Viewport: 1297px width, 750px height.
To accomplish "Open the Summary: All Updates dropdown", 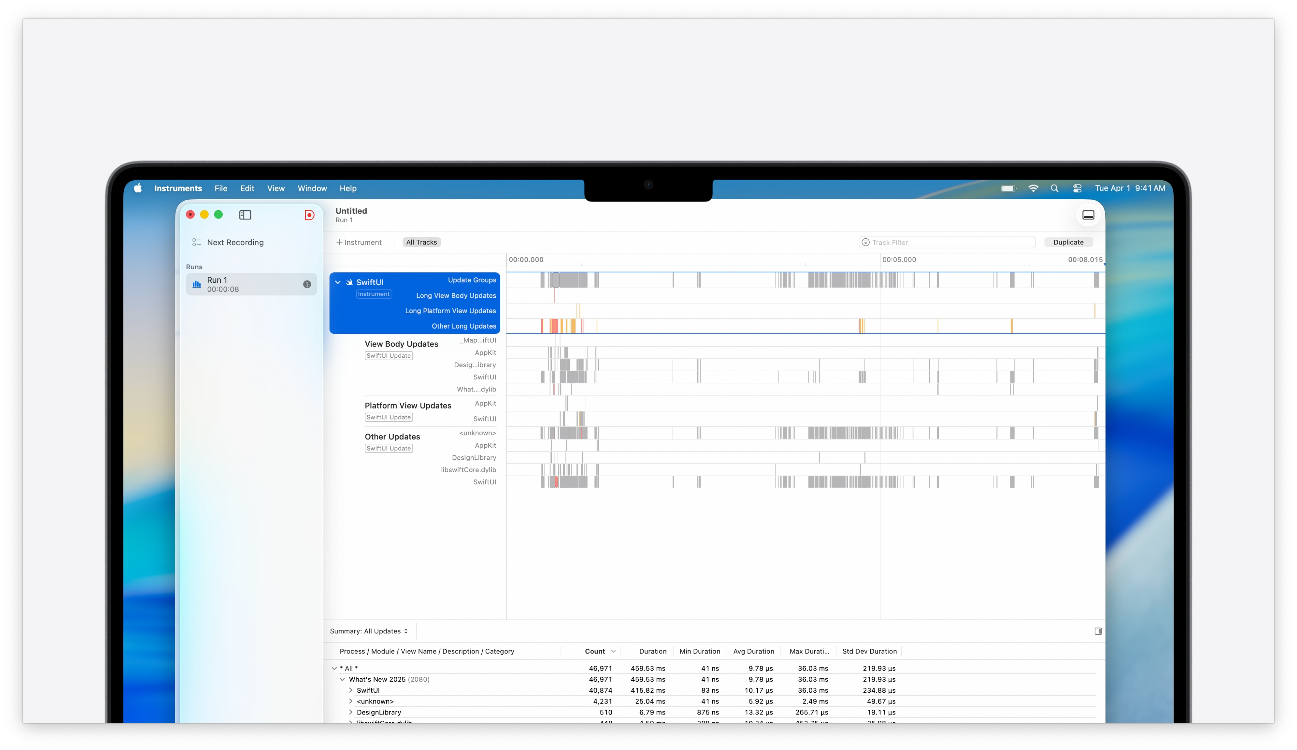I will 369,631.
